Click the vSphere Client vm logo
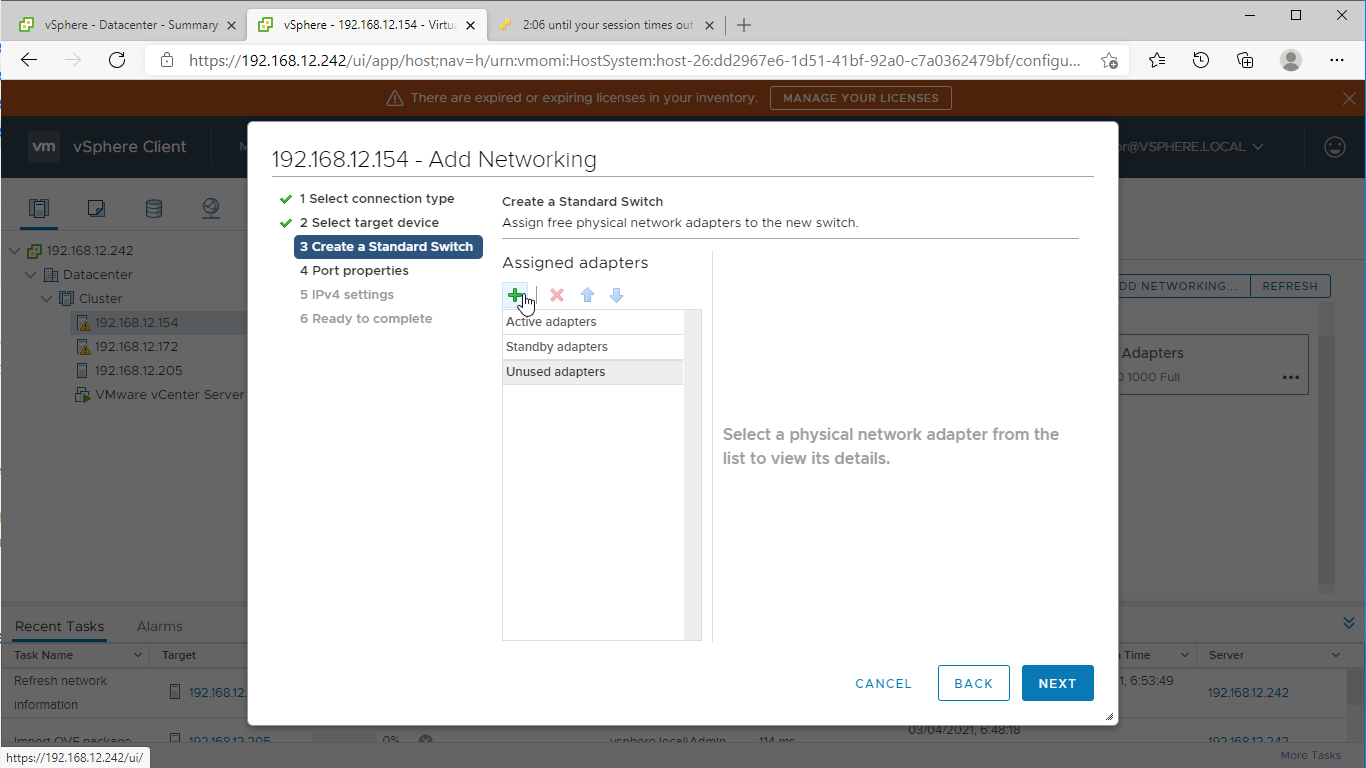 point(44,147)
